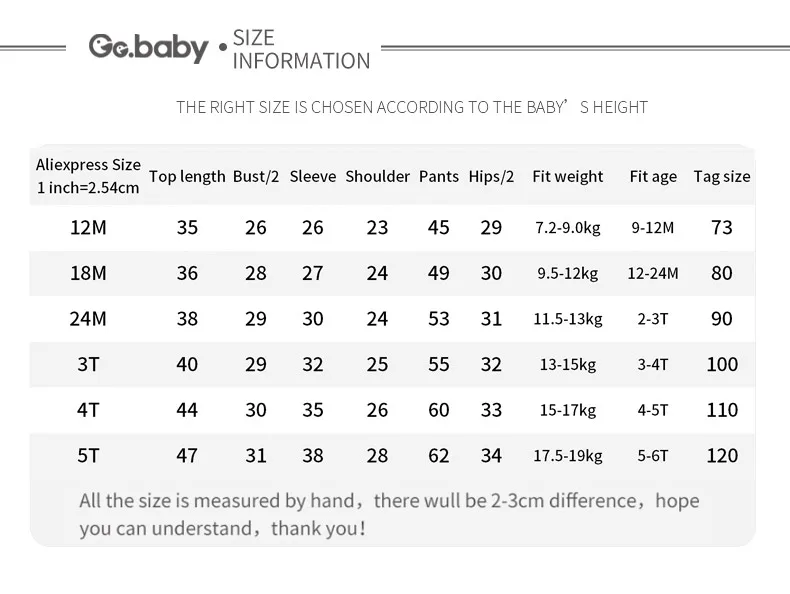790x594 pixels.
Task: Select the SIZE INFORMATION heading
Action: pos(301,49)
